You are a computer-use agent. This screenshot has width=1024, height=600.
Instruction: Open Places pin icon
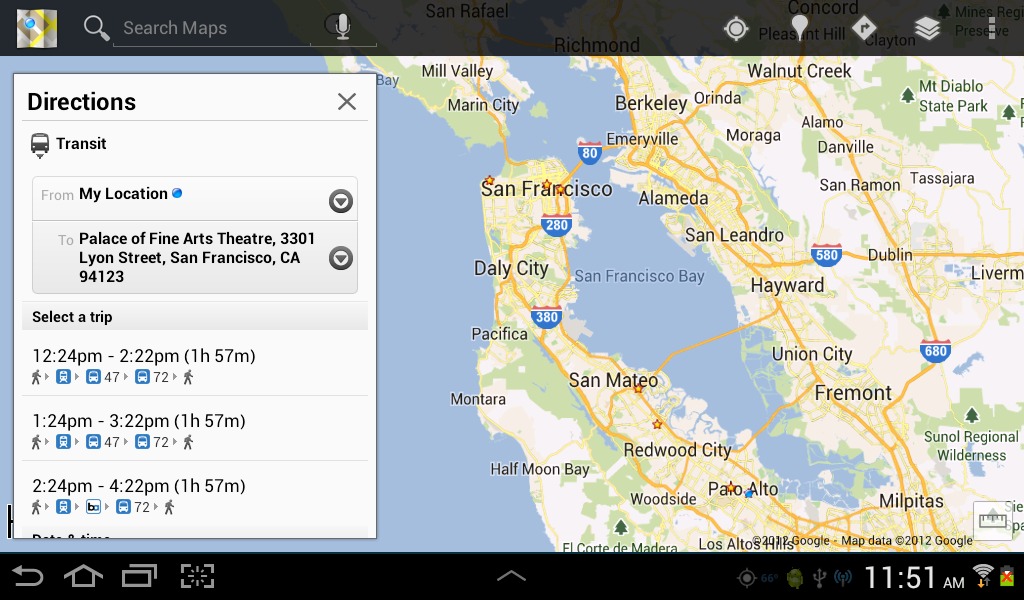[x=799, y=27]
